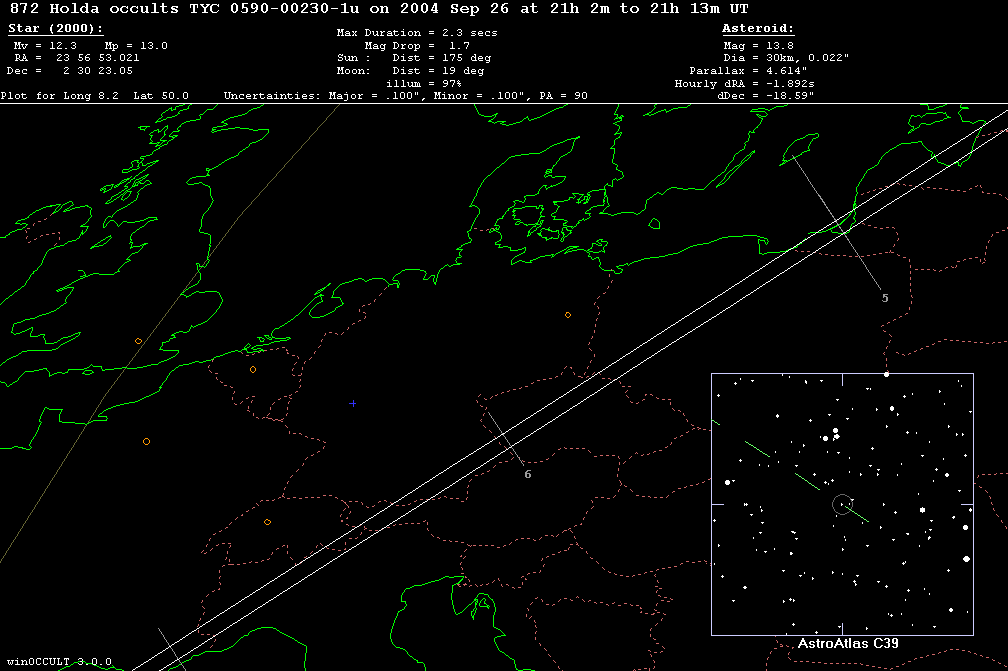Click the Max Duration 2.3 secs value
This screenshot has height=671, width=1008.
[x=417, y=33]
